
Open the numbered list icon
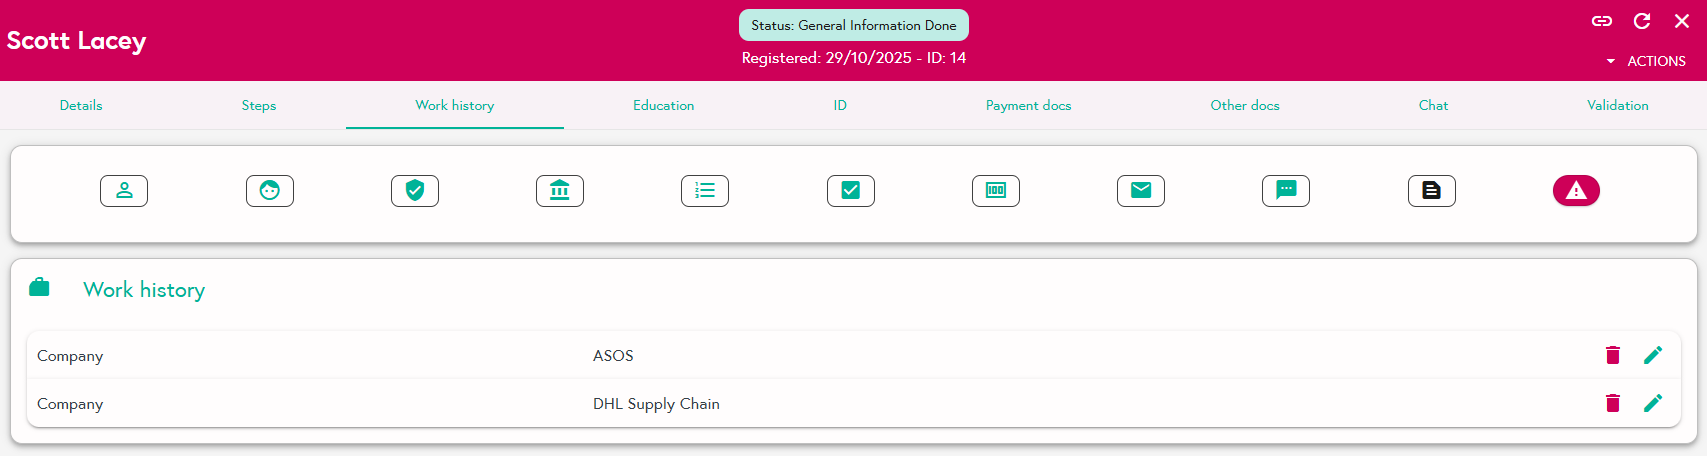(x=705, y=190)
